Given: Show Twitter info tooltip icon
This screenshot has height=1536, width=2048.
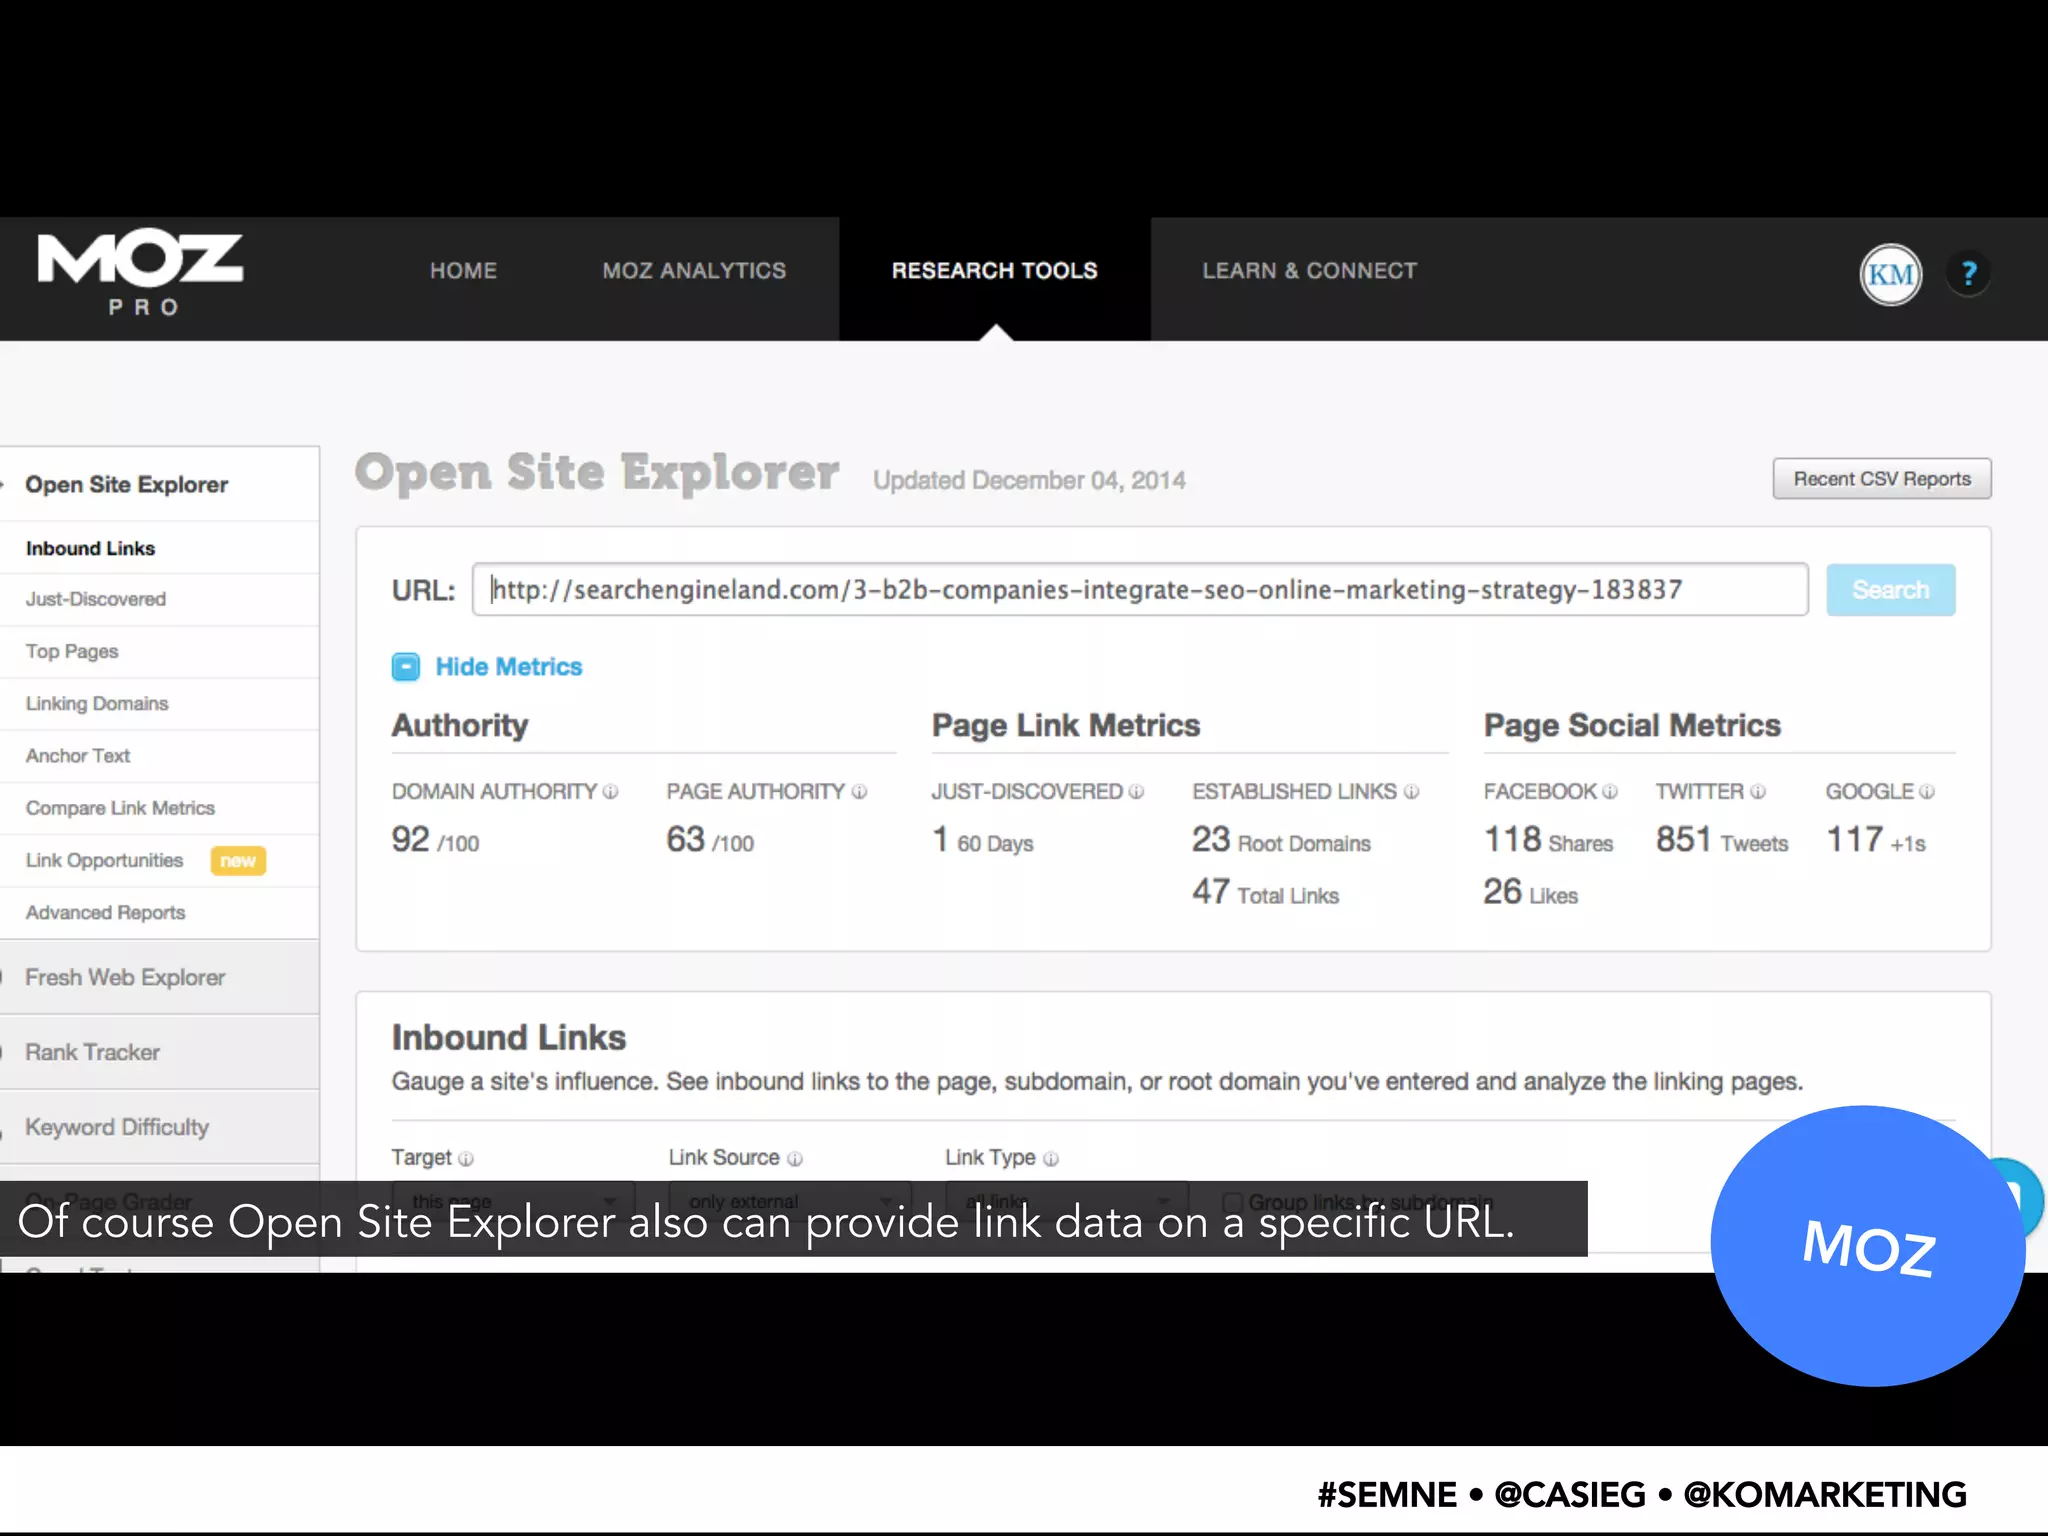Looking at the screenshot, I should click(x=1757, y=792).
